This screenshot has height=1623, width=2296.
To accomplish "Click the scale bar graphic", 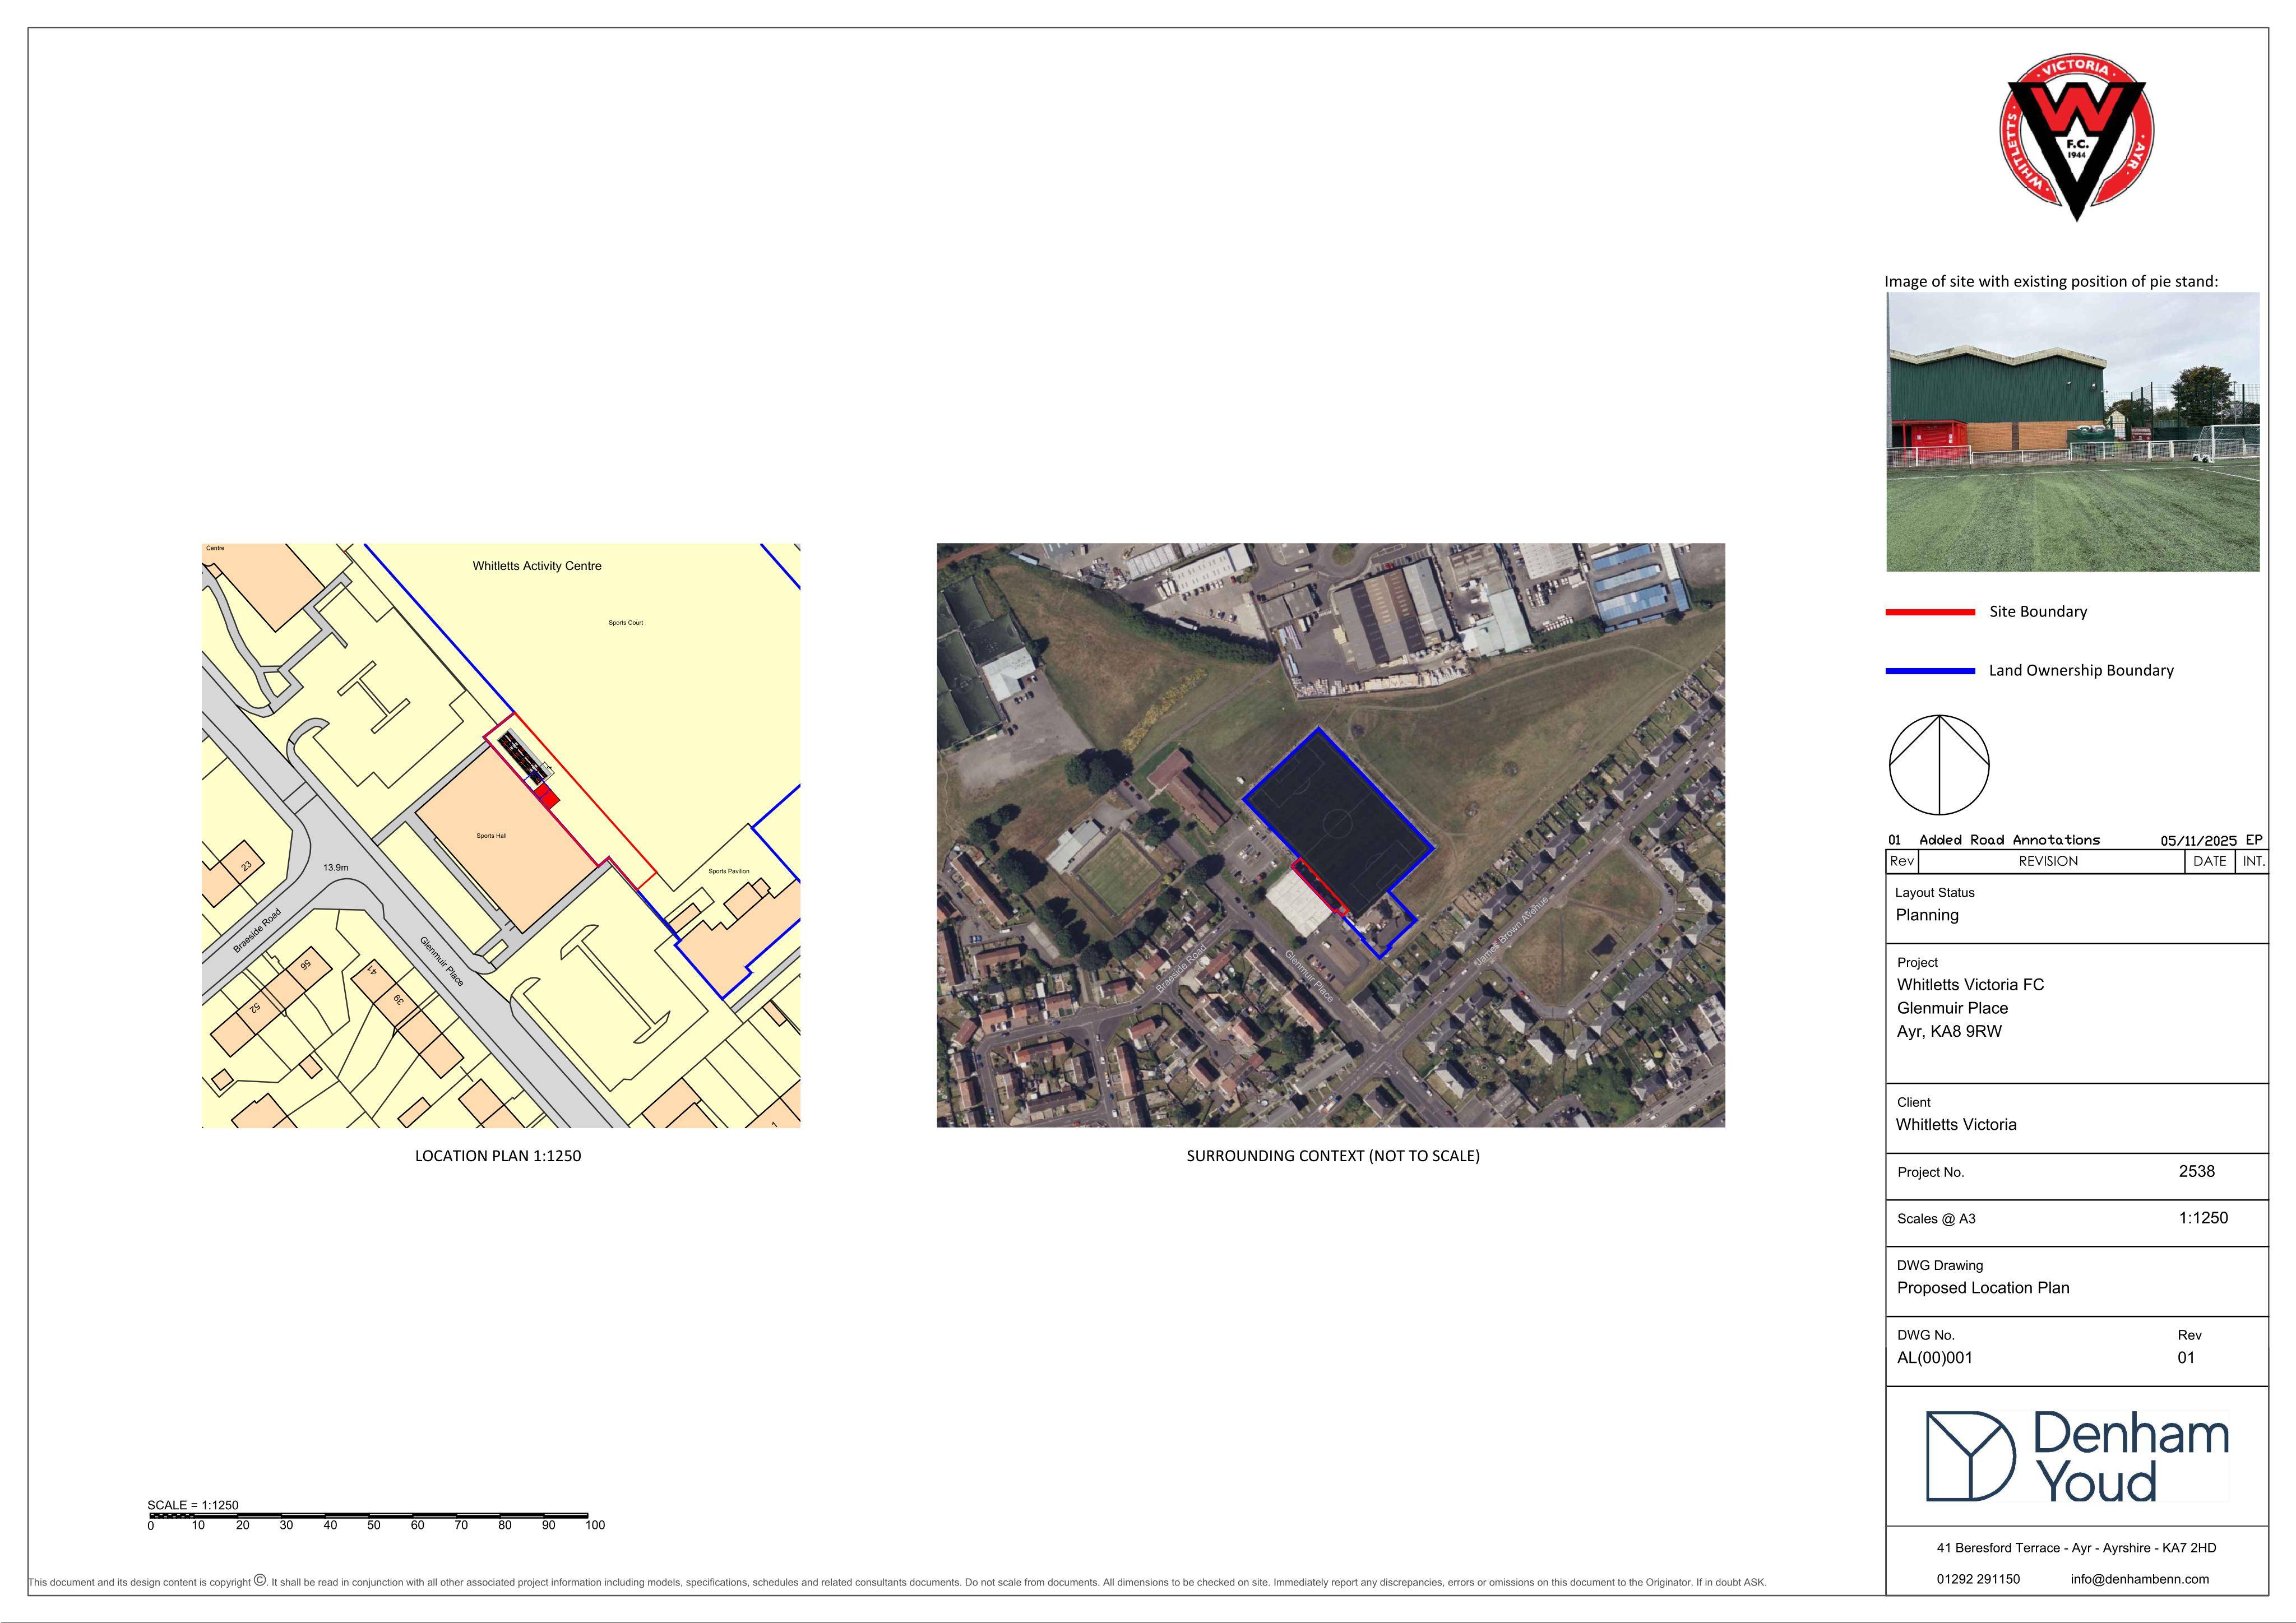I will coord(368,1517).
